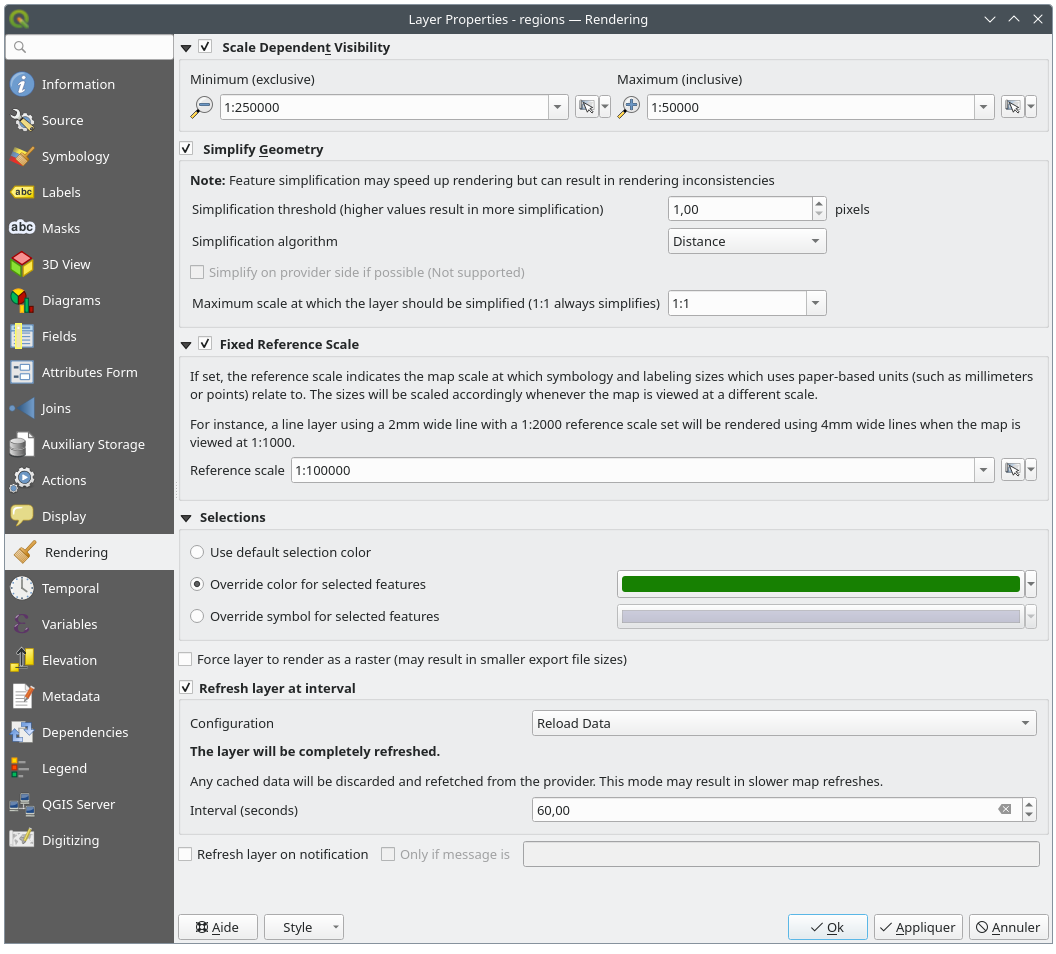Open the Simplification algorithm dropdown
The height and width of the screenshot is (954, 1056).
click(x=746, y=241)
